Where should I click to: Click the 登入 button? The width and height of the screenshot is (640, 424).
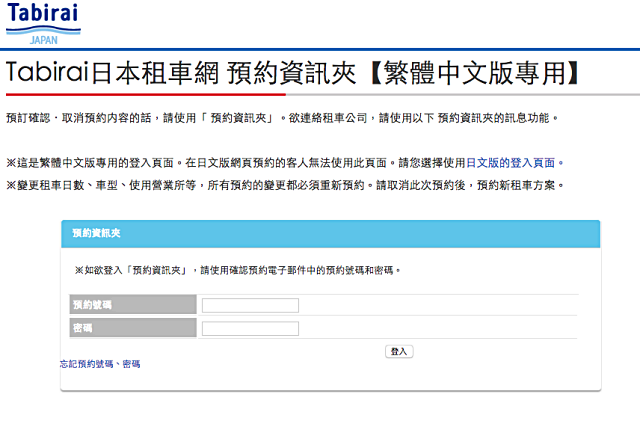[399, 351]
